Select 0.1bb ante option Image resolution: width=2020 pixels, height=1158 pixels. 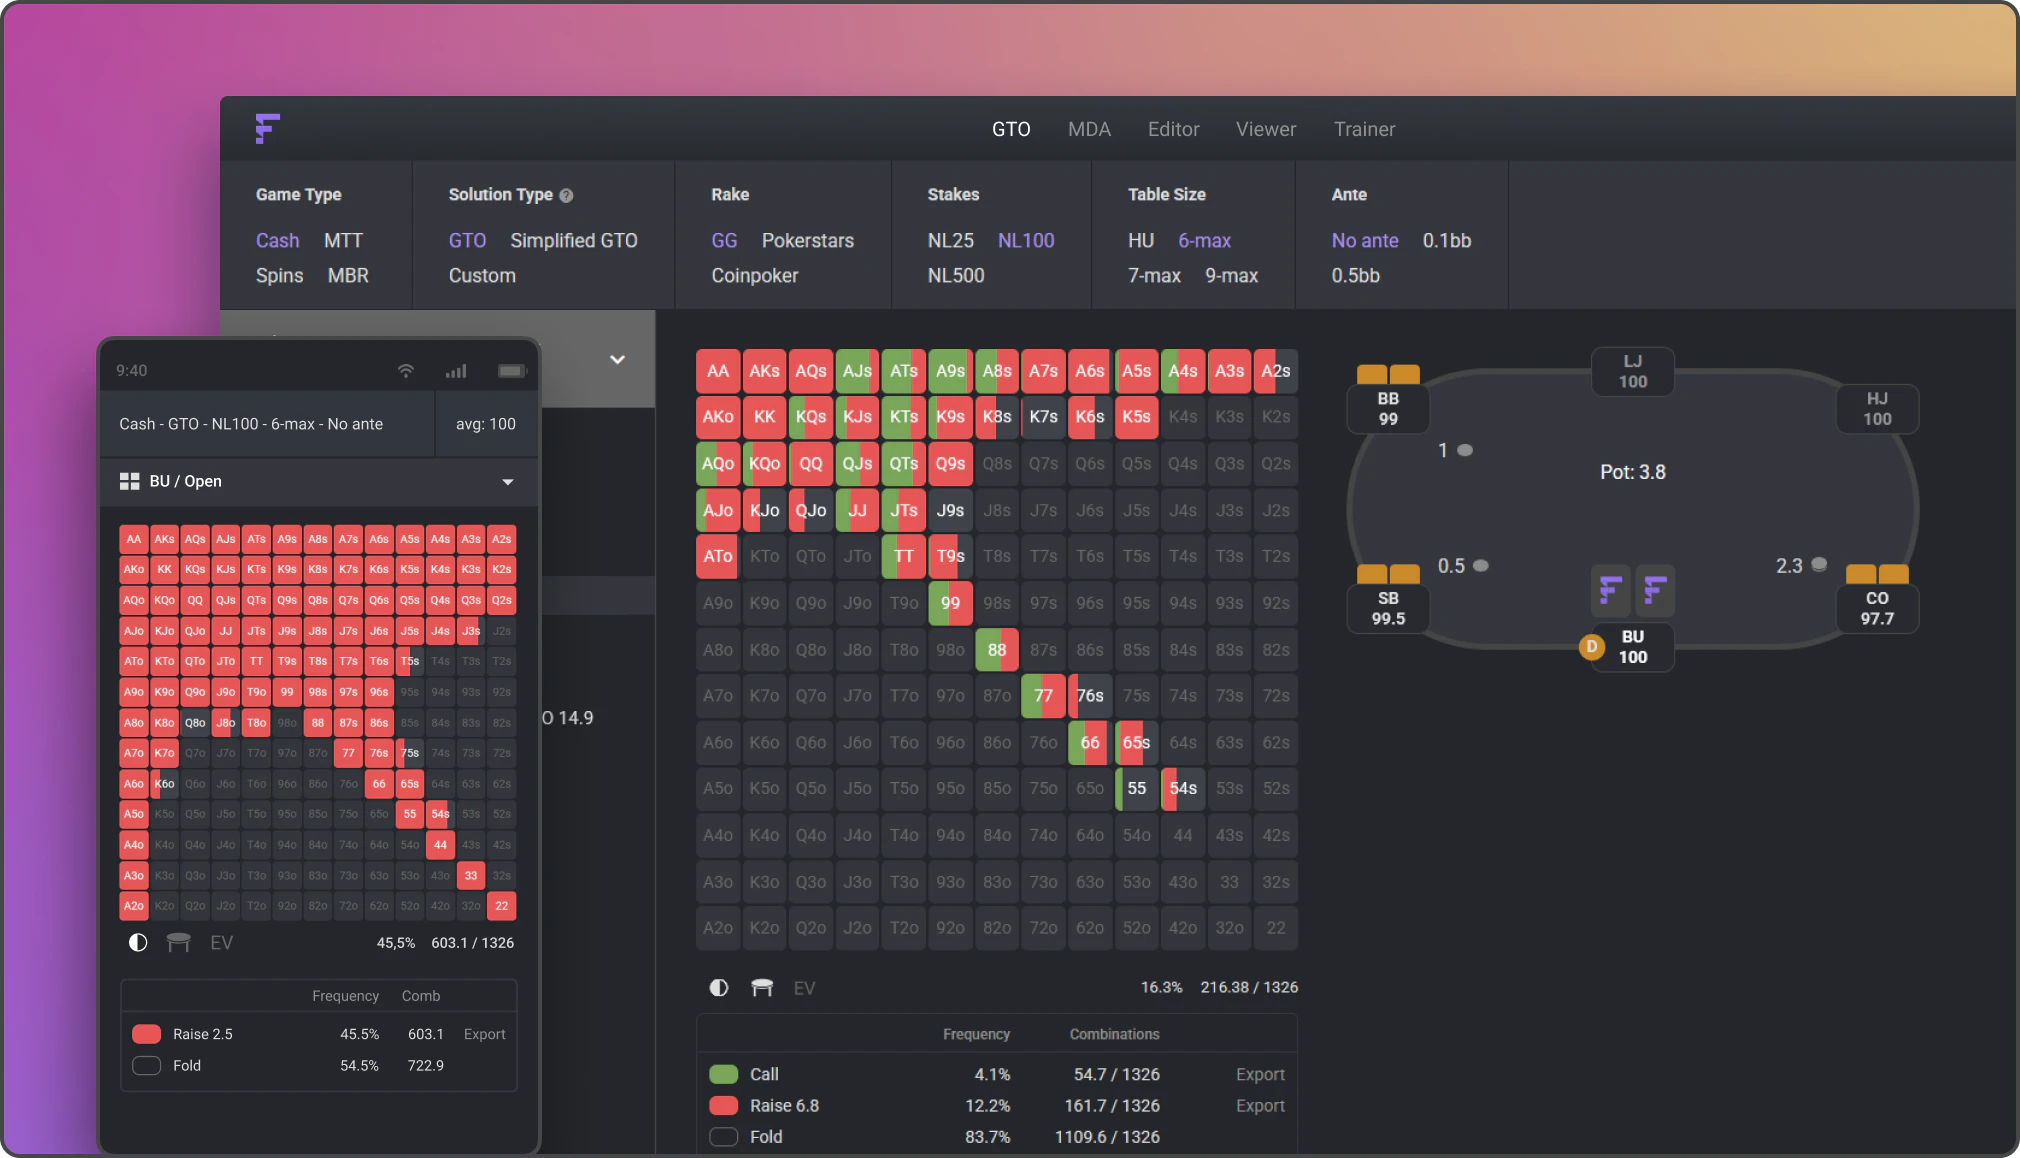pos(1446,241)
